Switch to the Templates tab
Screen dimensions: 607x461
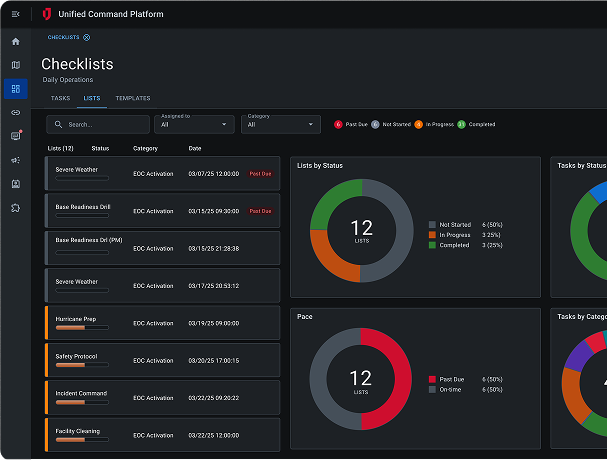(132, 98)
